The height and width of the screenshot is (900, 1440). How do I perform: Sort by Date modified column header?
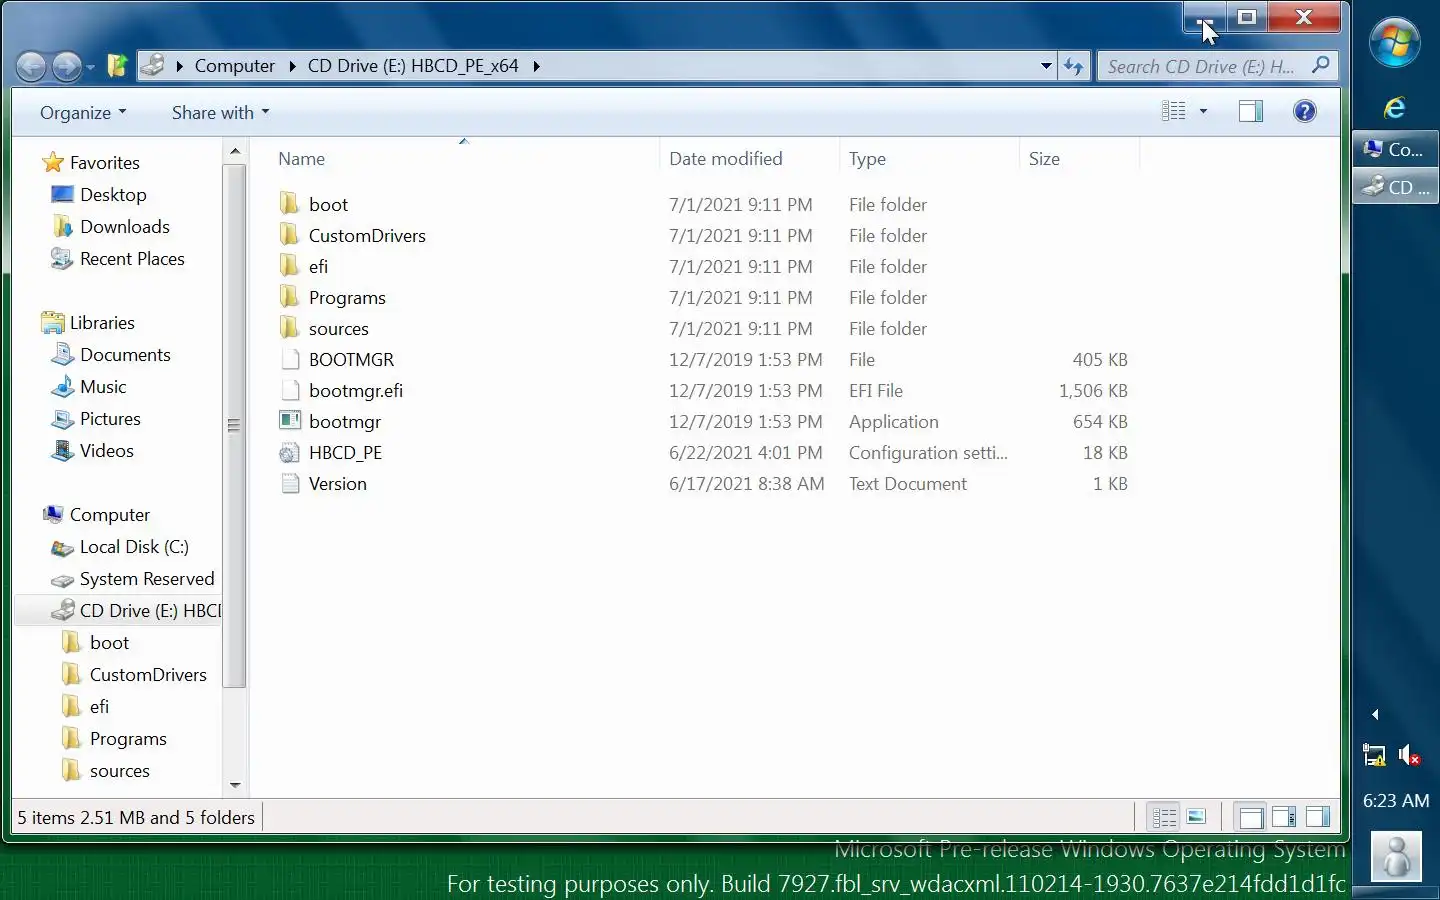749,158
